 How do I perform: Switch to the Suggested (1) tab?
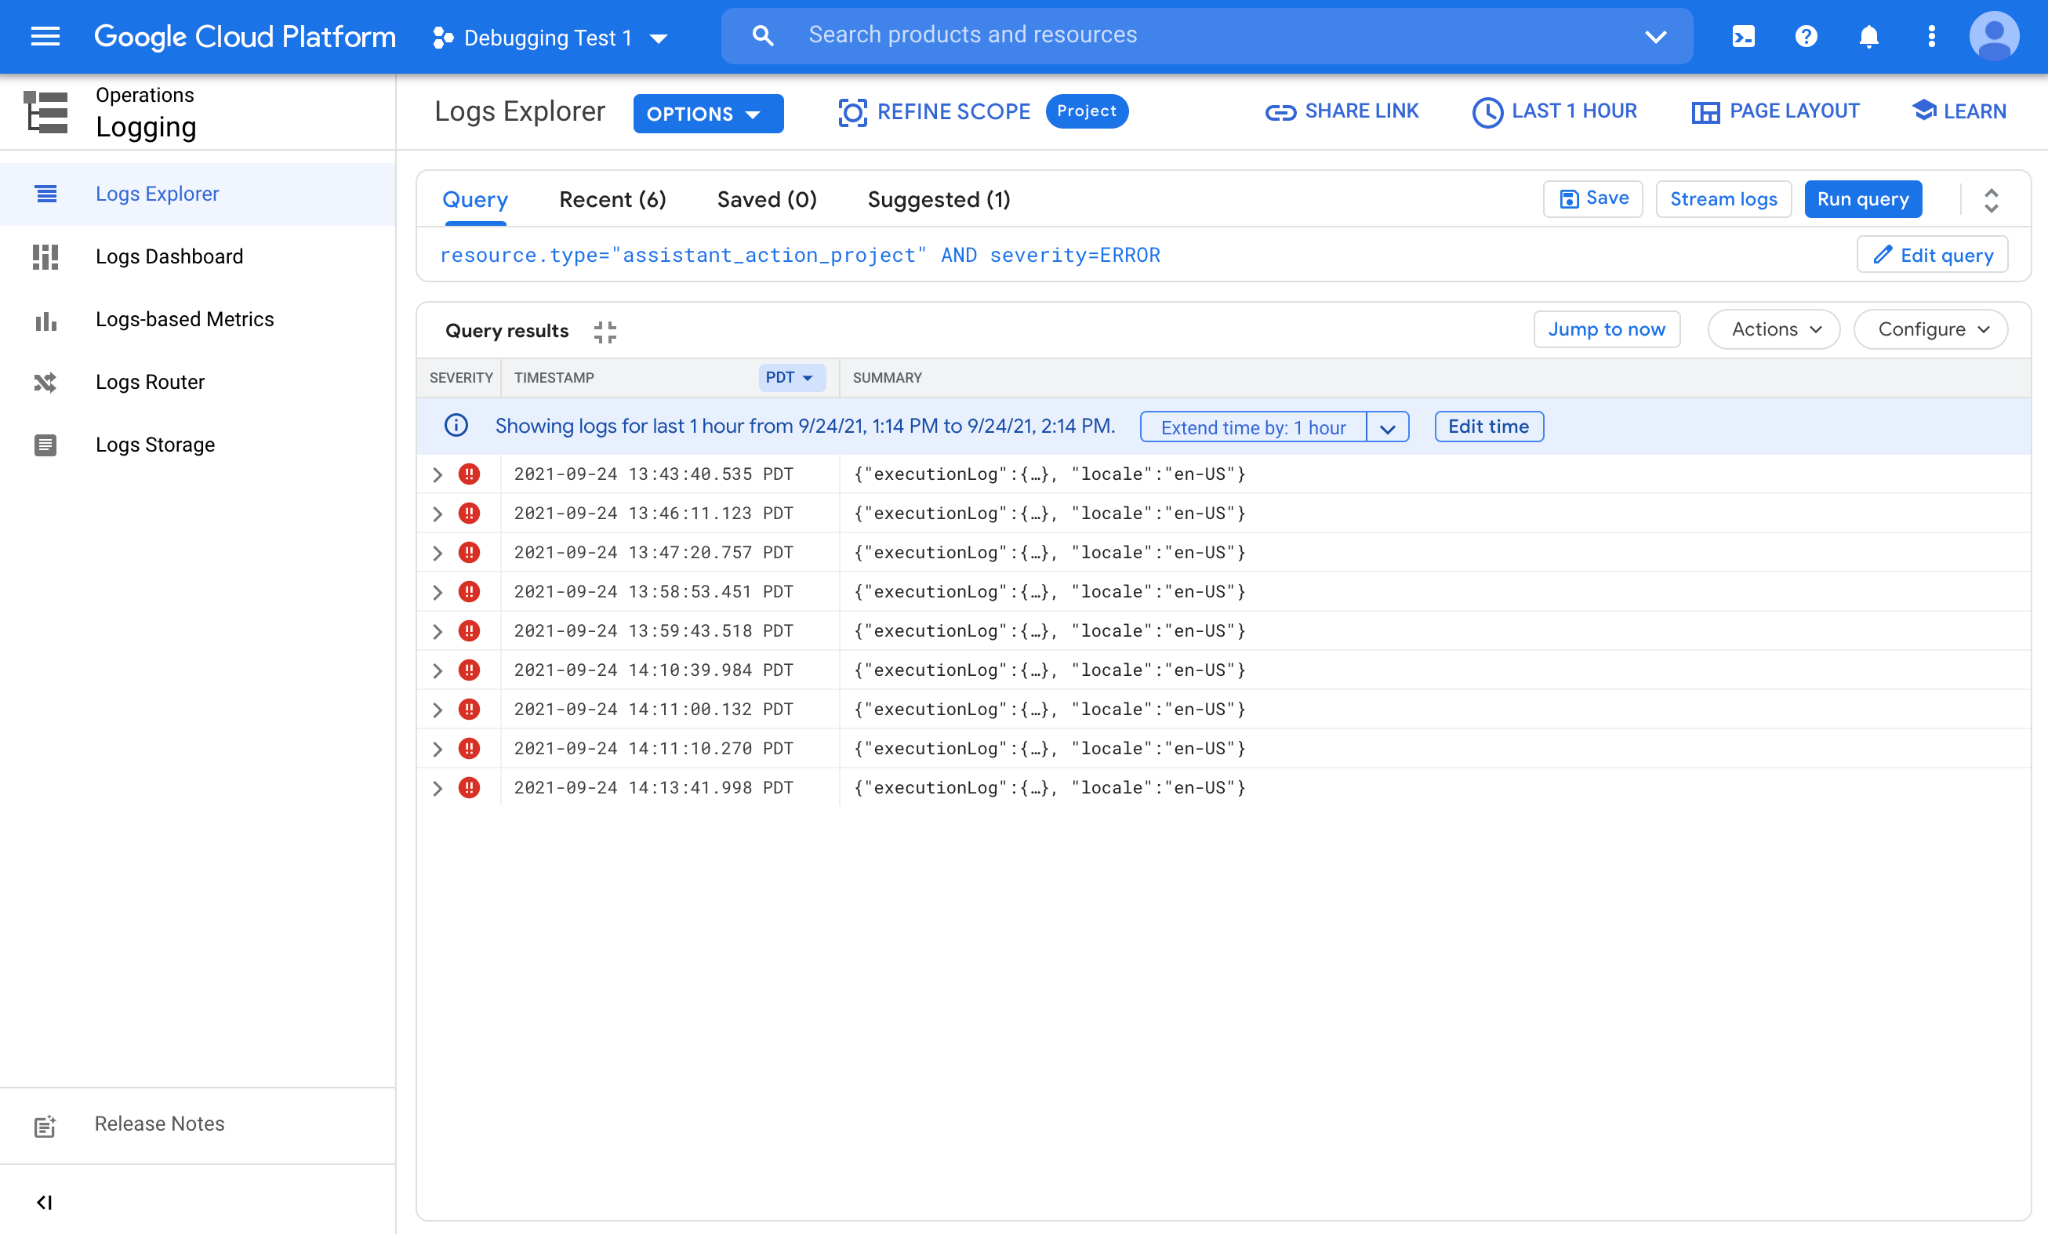[x=938, y=200]
